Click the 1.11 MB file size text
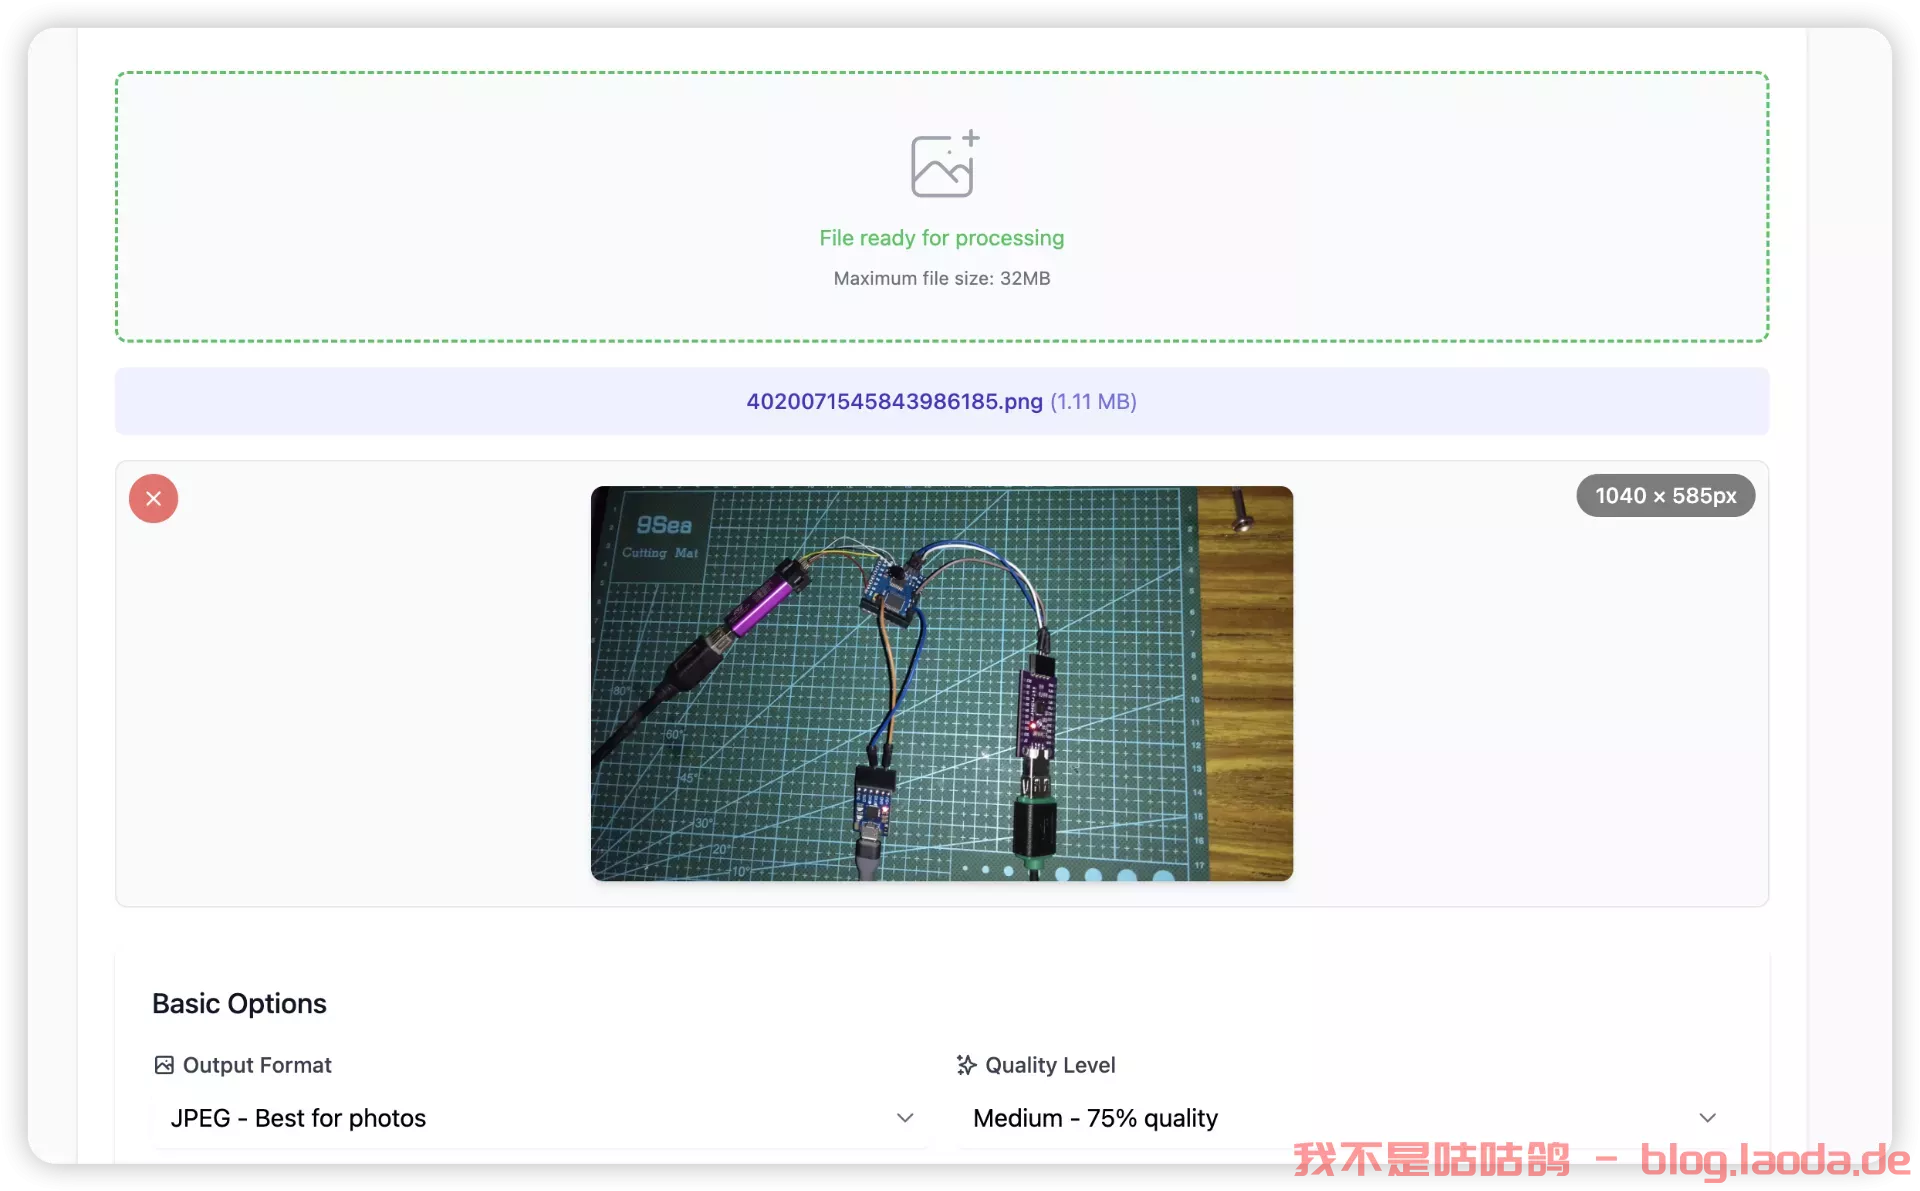Image resolution: width=1920 pixels, height=1191 pixels. point(1093,401)
